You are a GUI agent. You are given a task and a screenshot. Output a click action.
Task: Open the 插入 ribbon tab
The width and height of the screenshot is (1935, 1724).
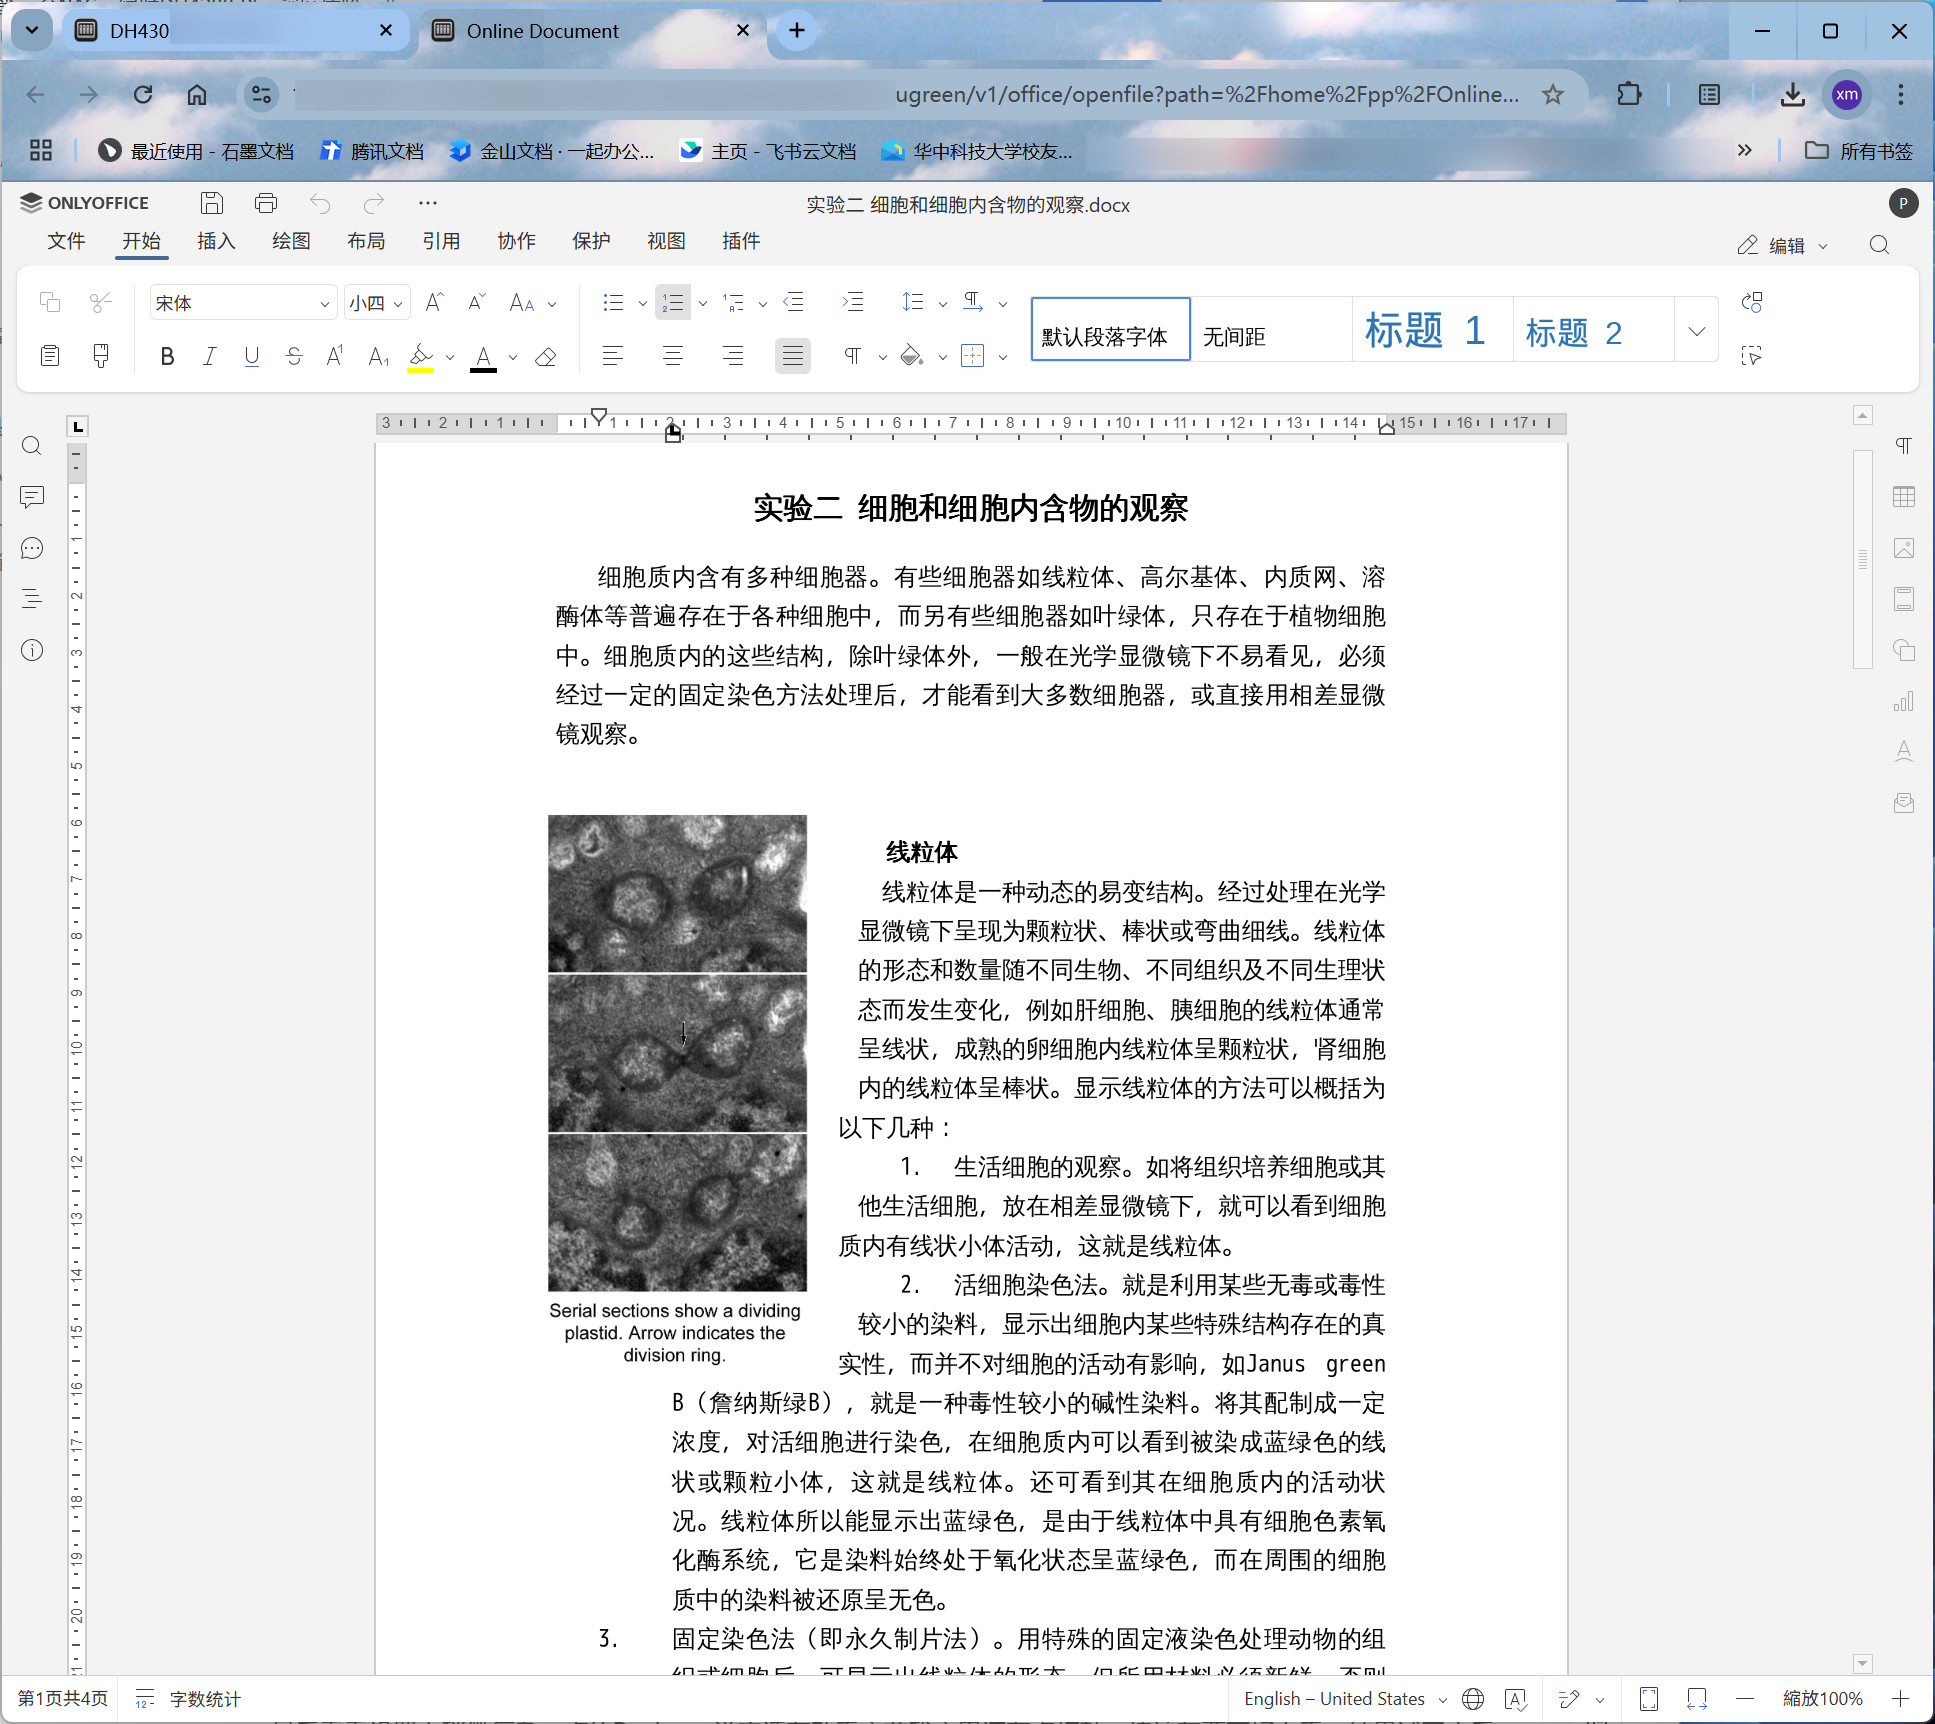click(x=215, y=241)
